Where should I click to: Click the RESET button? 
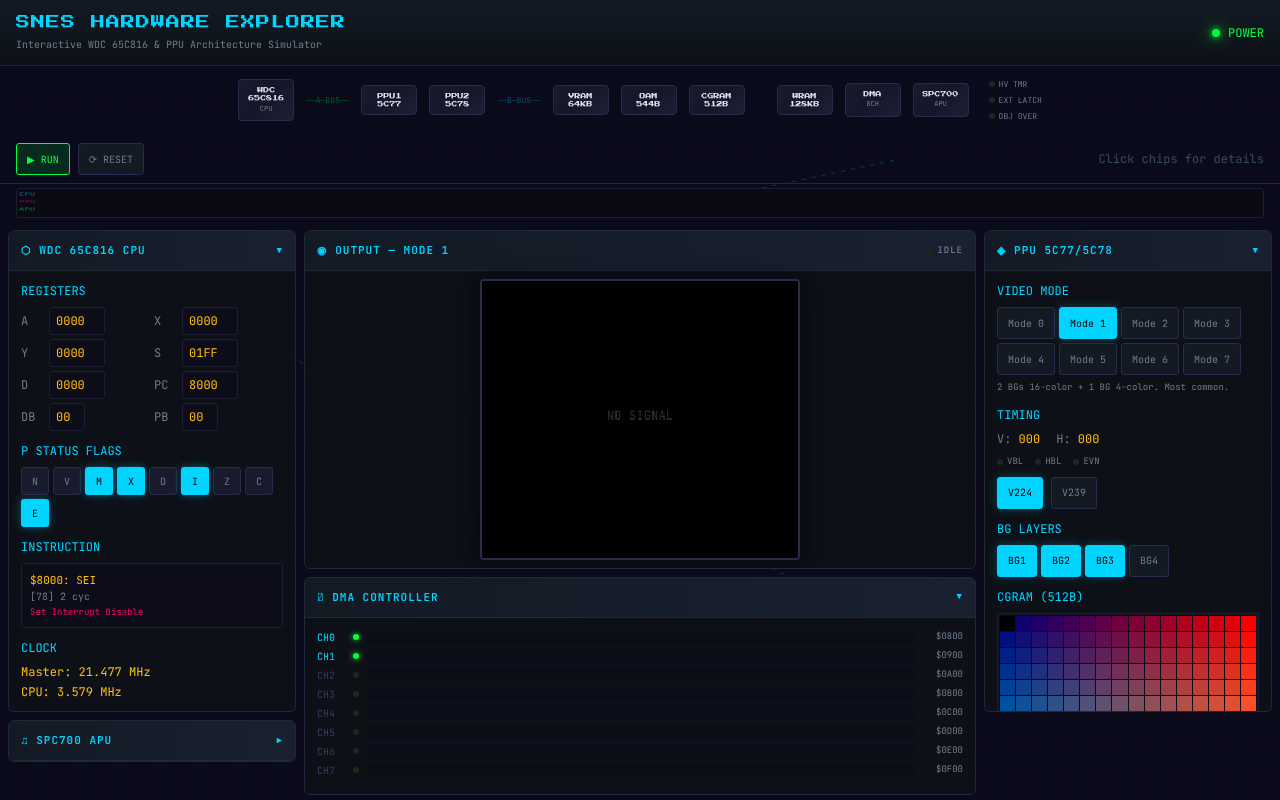tap(110, 159)
